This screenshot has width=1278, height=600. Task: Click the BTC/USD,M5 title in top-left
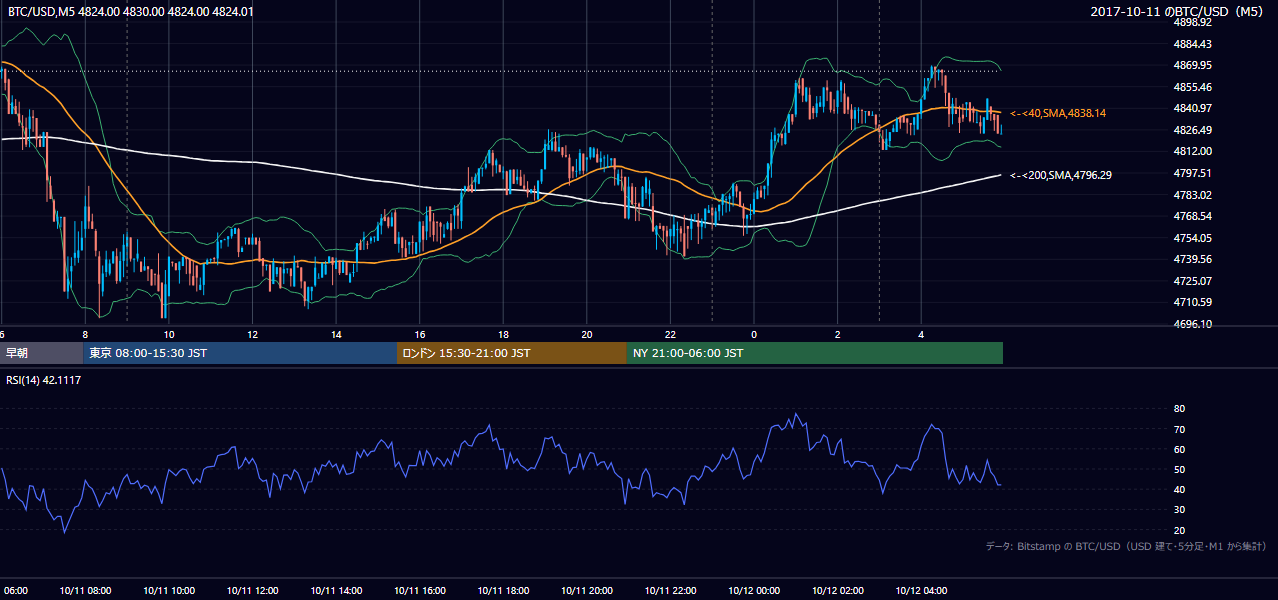[x=38, y=12]
